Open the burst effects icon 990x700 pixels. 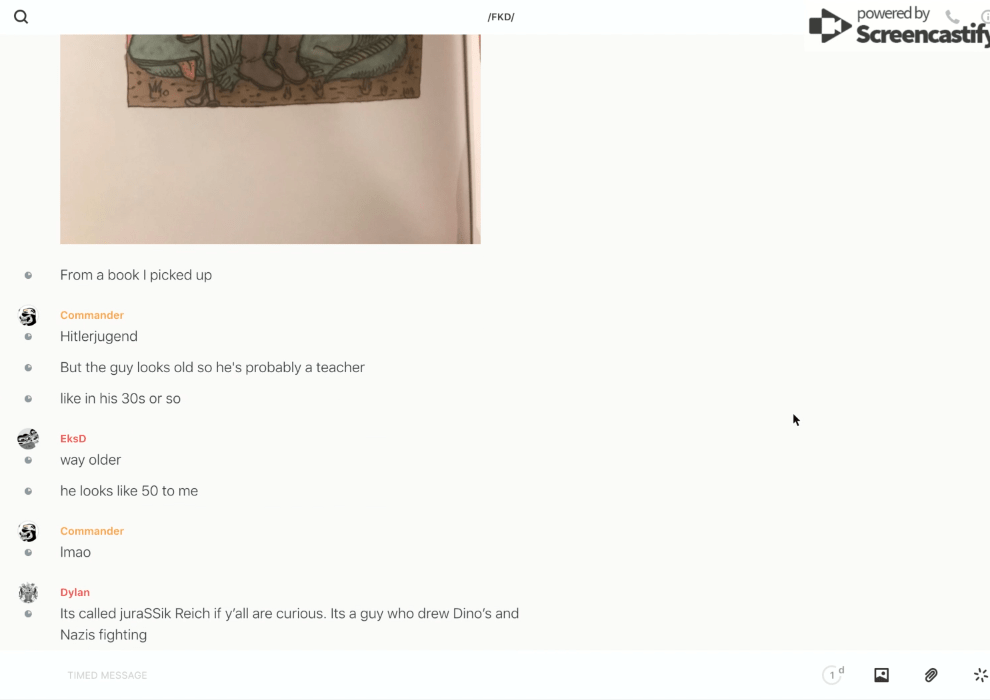[x=981, y=675]
